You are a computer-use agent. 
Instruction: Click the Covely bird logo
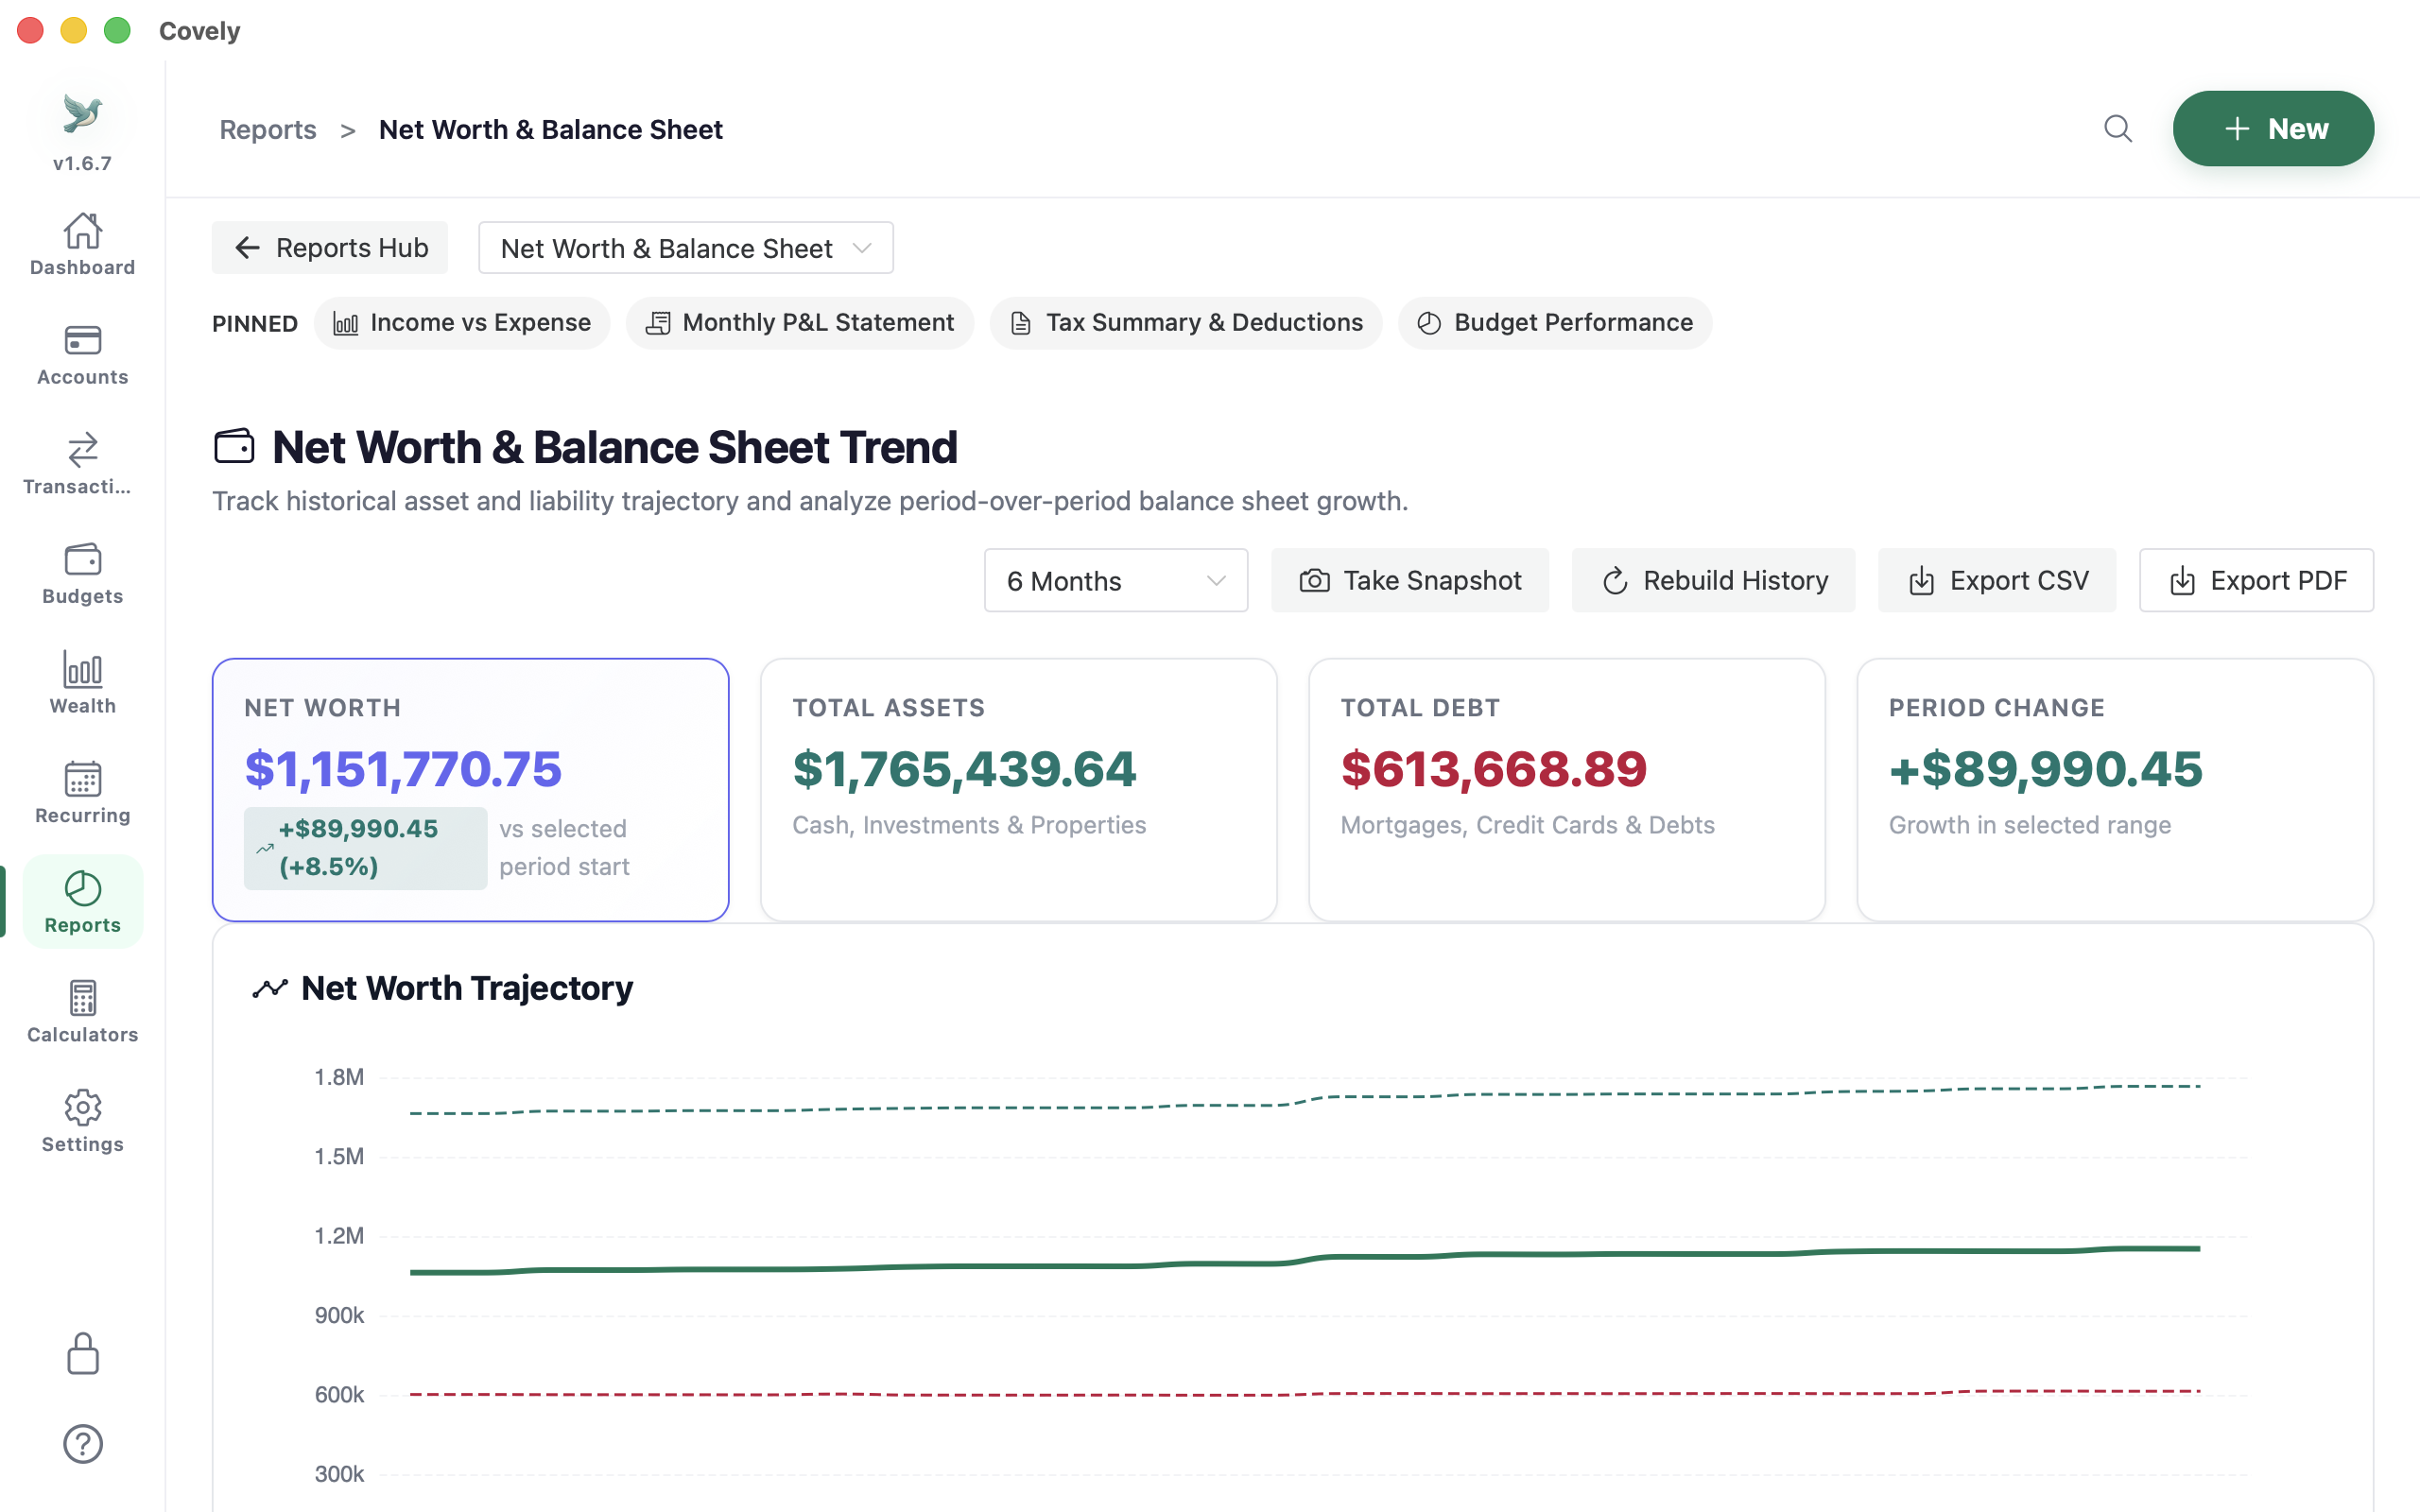tap(82, 113)
